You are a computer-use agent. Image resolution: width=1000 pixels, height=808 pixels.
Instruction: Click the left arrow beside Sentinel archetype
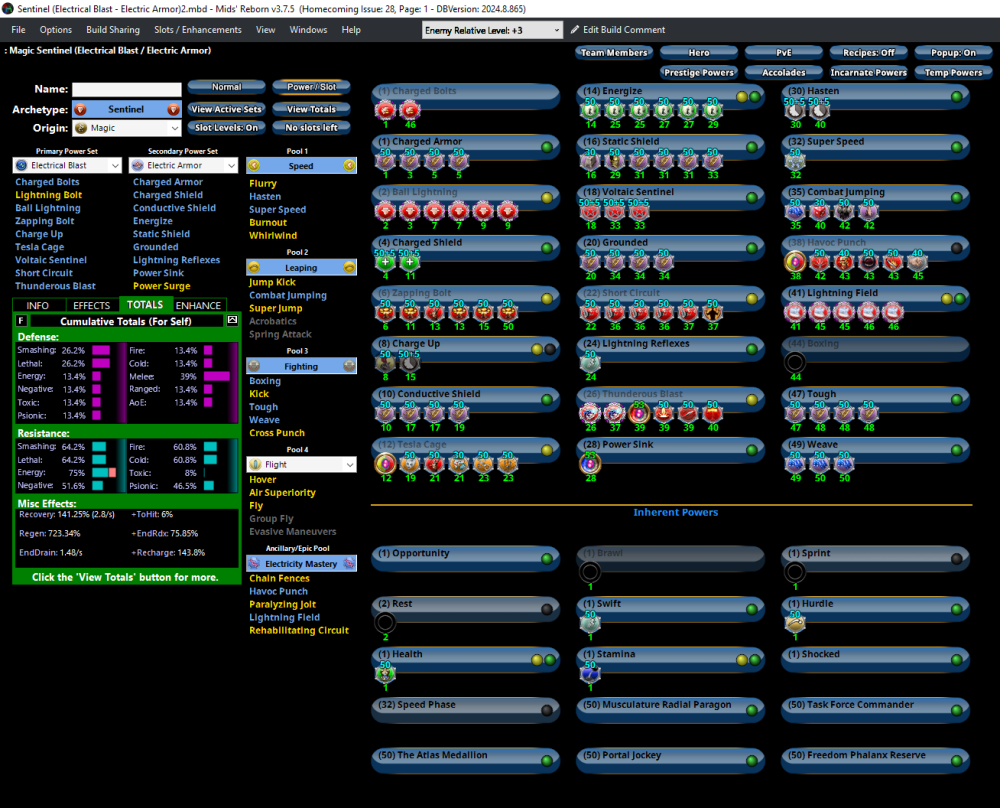(x=81, y=109)
